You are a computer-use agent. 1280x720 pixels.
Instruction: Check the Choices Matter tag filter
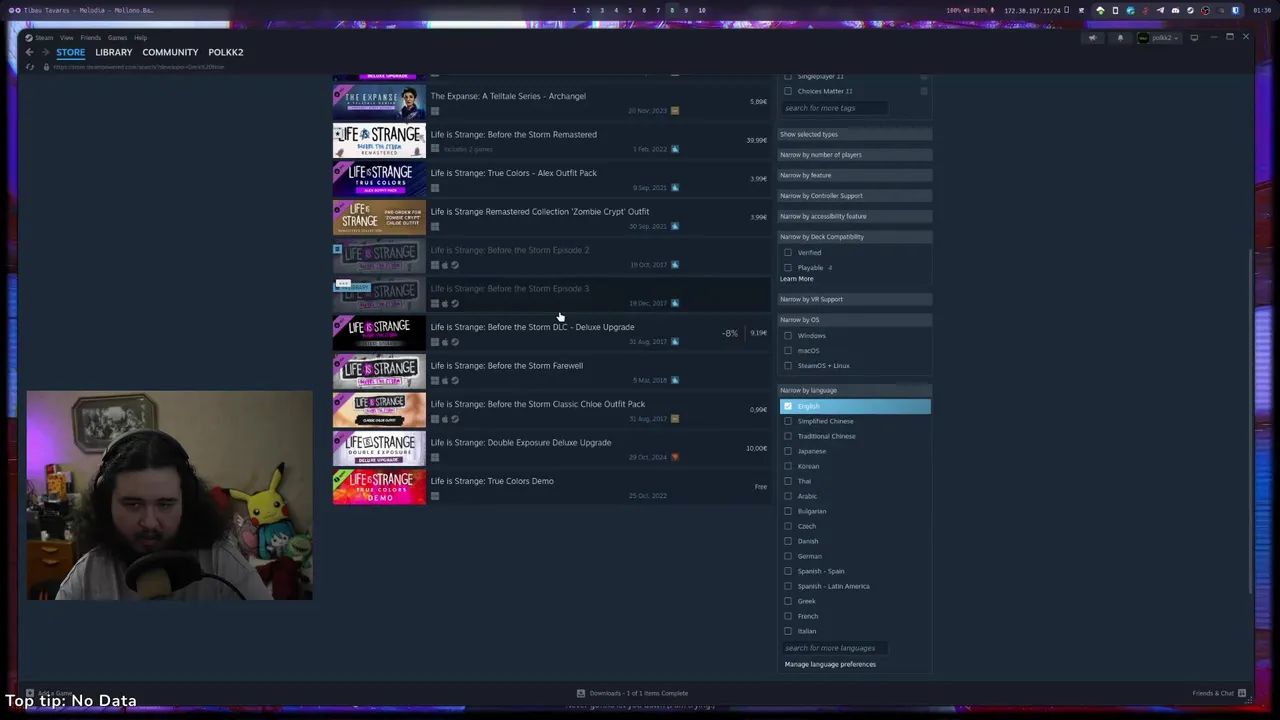[788, 91]
